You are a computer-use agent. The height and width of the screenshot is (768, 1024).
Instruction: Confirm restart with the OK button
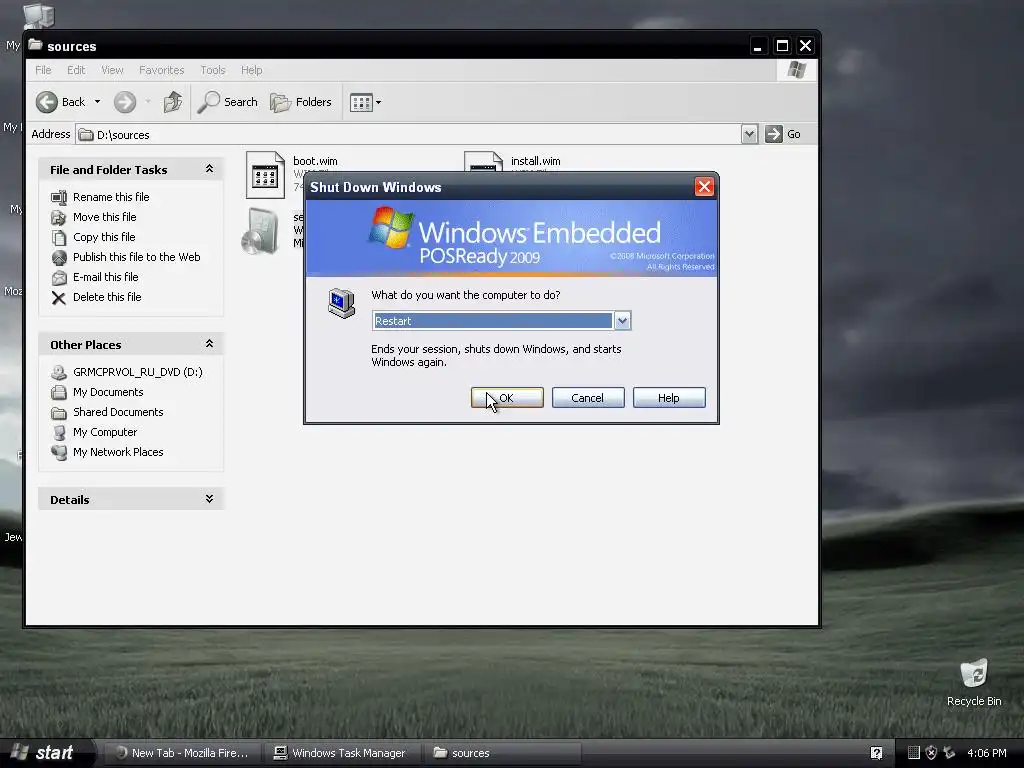pyautogui.click(x=507, y=398)
